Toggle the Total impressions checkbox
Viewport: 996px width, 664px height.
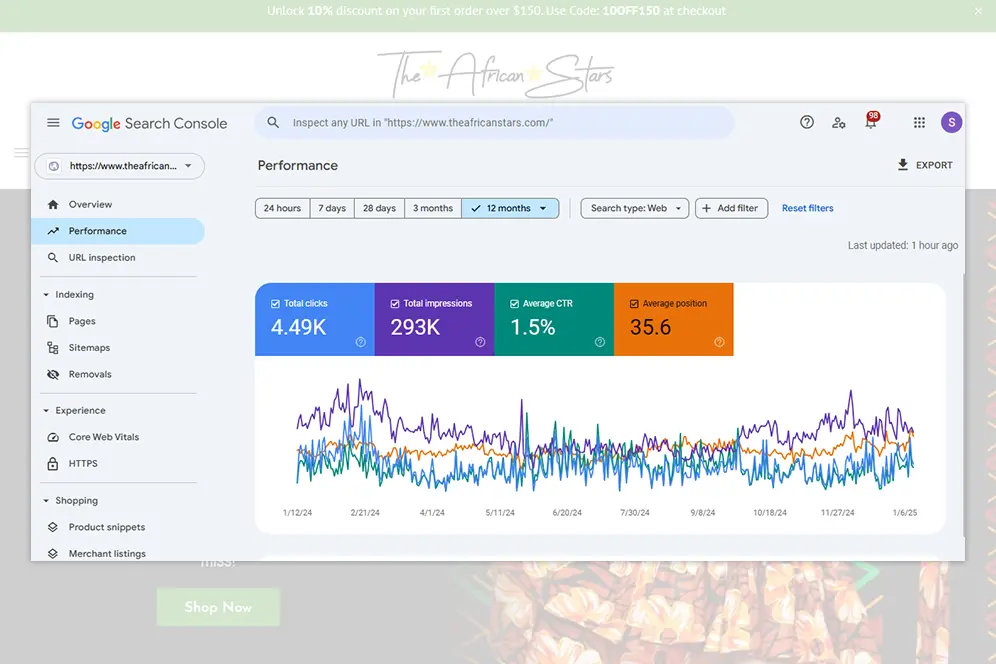395,303
